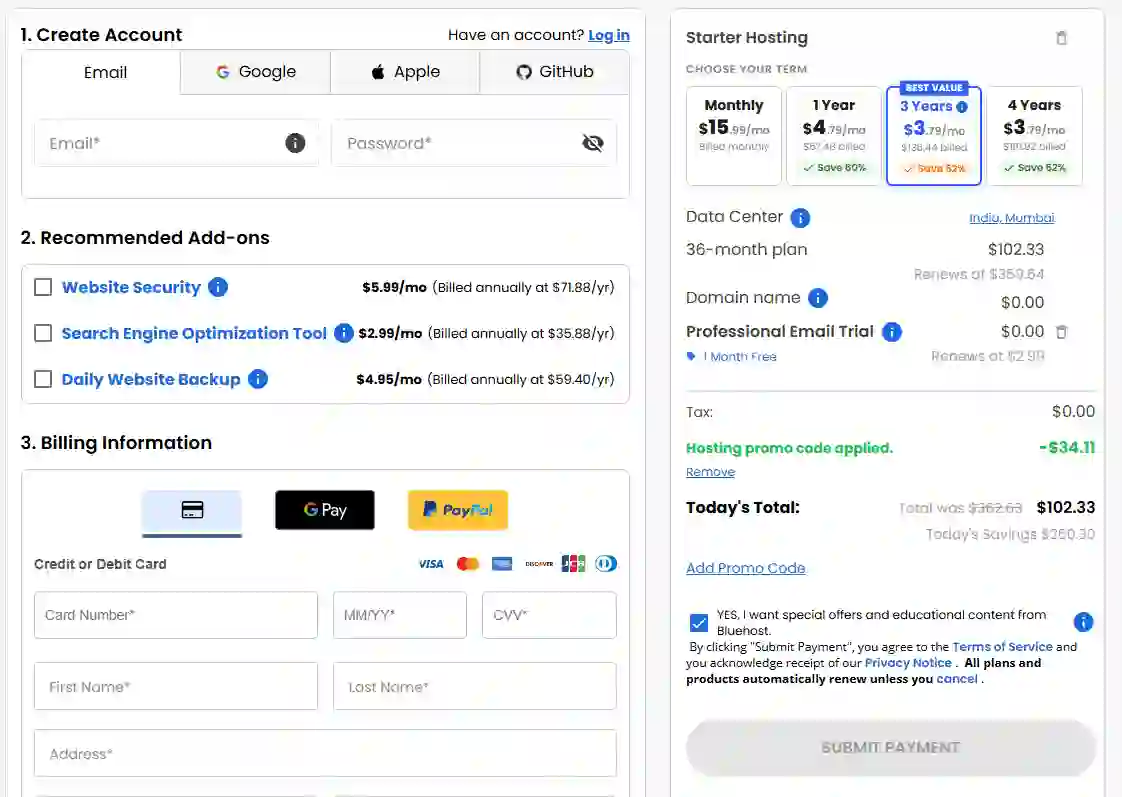
Task: Click the info icon beside special offers text
Action: tap(1083, 622)
